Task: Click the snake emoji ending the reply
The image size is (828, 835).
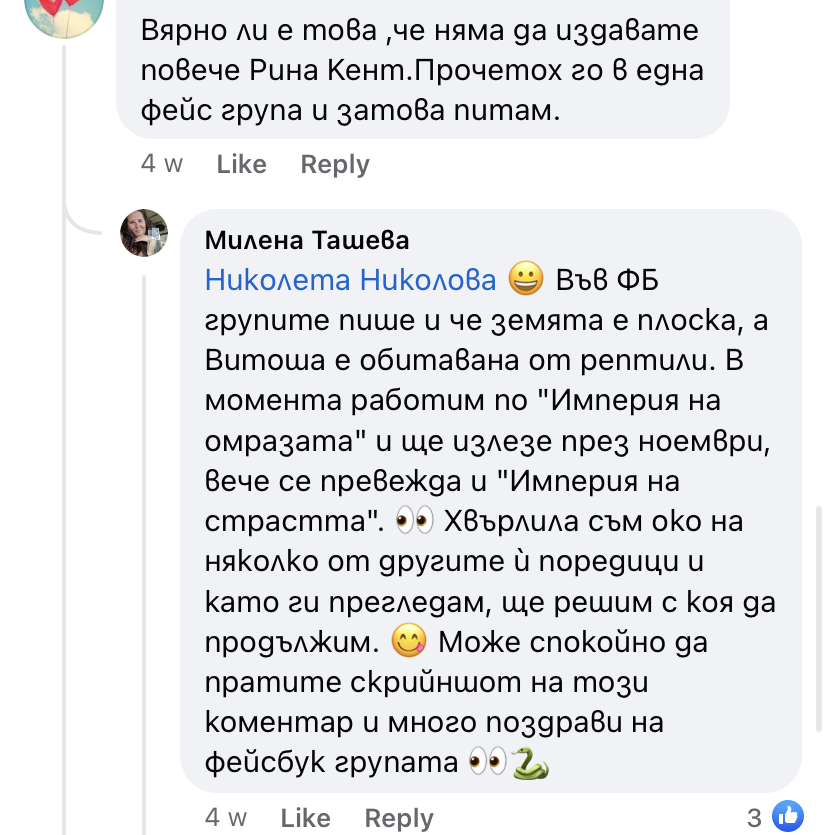Action: point(531,764)
